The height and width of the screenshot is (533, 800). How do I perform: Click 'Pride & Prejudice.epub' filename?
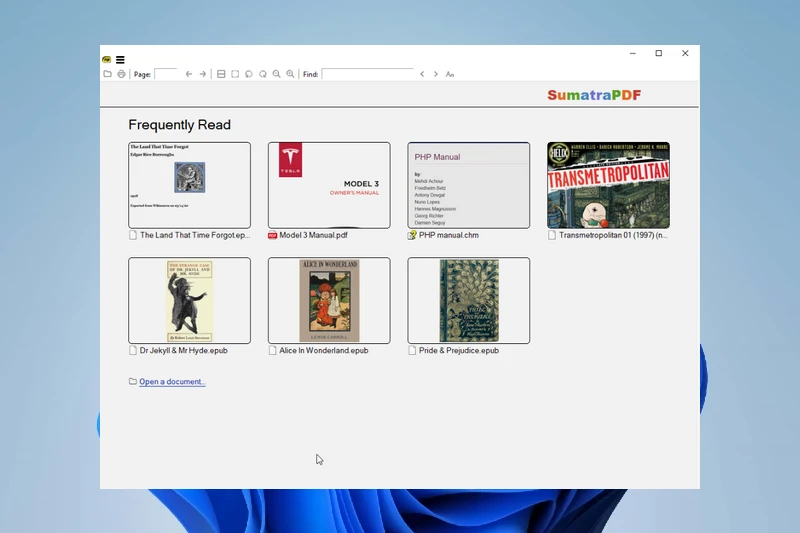[x=459, y=350]
